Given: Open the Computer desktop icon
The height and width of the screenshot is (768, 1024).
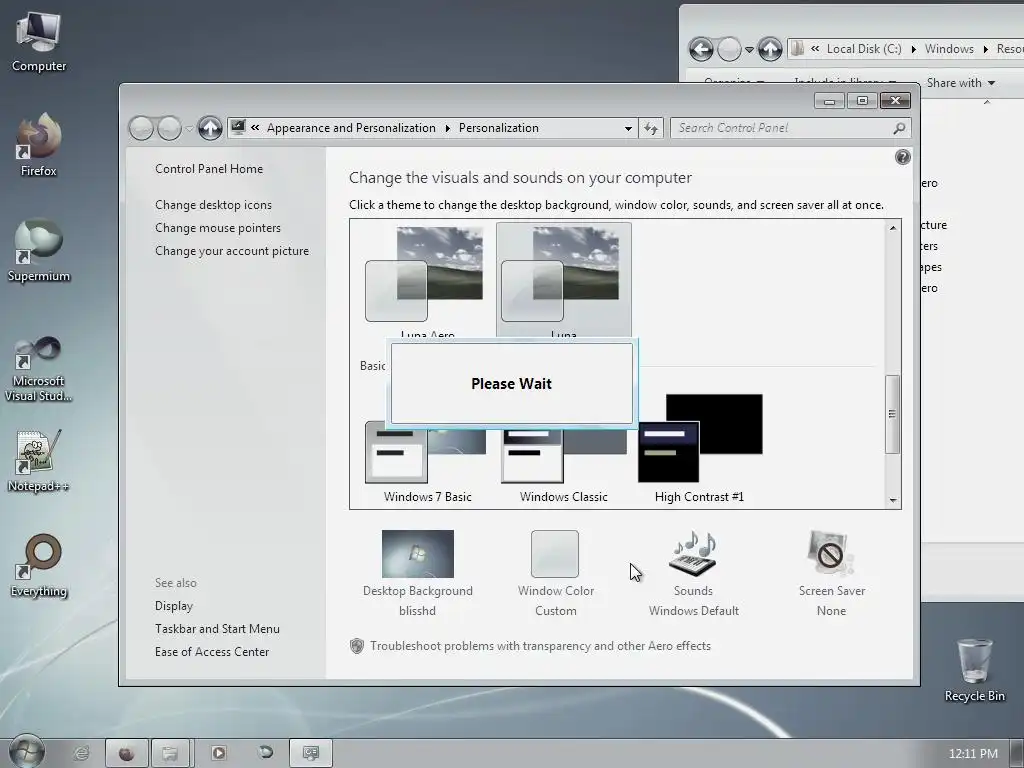Looking at the screenshot, I should (39, 40).
